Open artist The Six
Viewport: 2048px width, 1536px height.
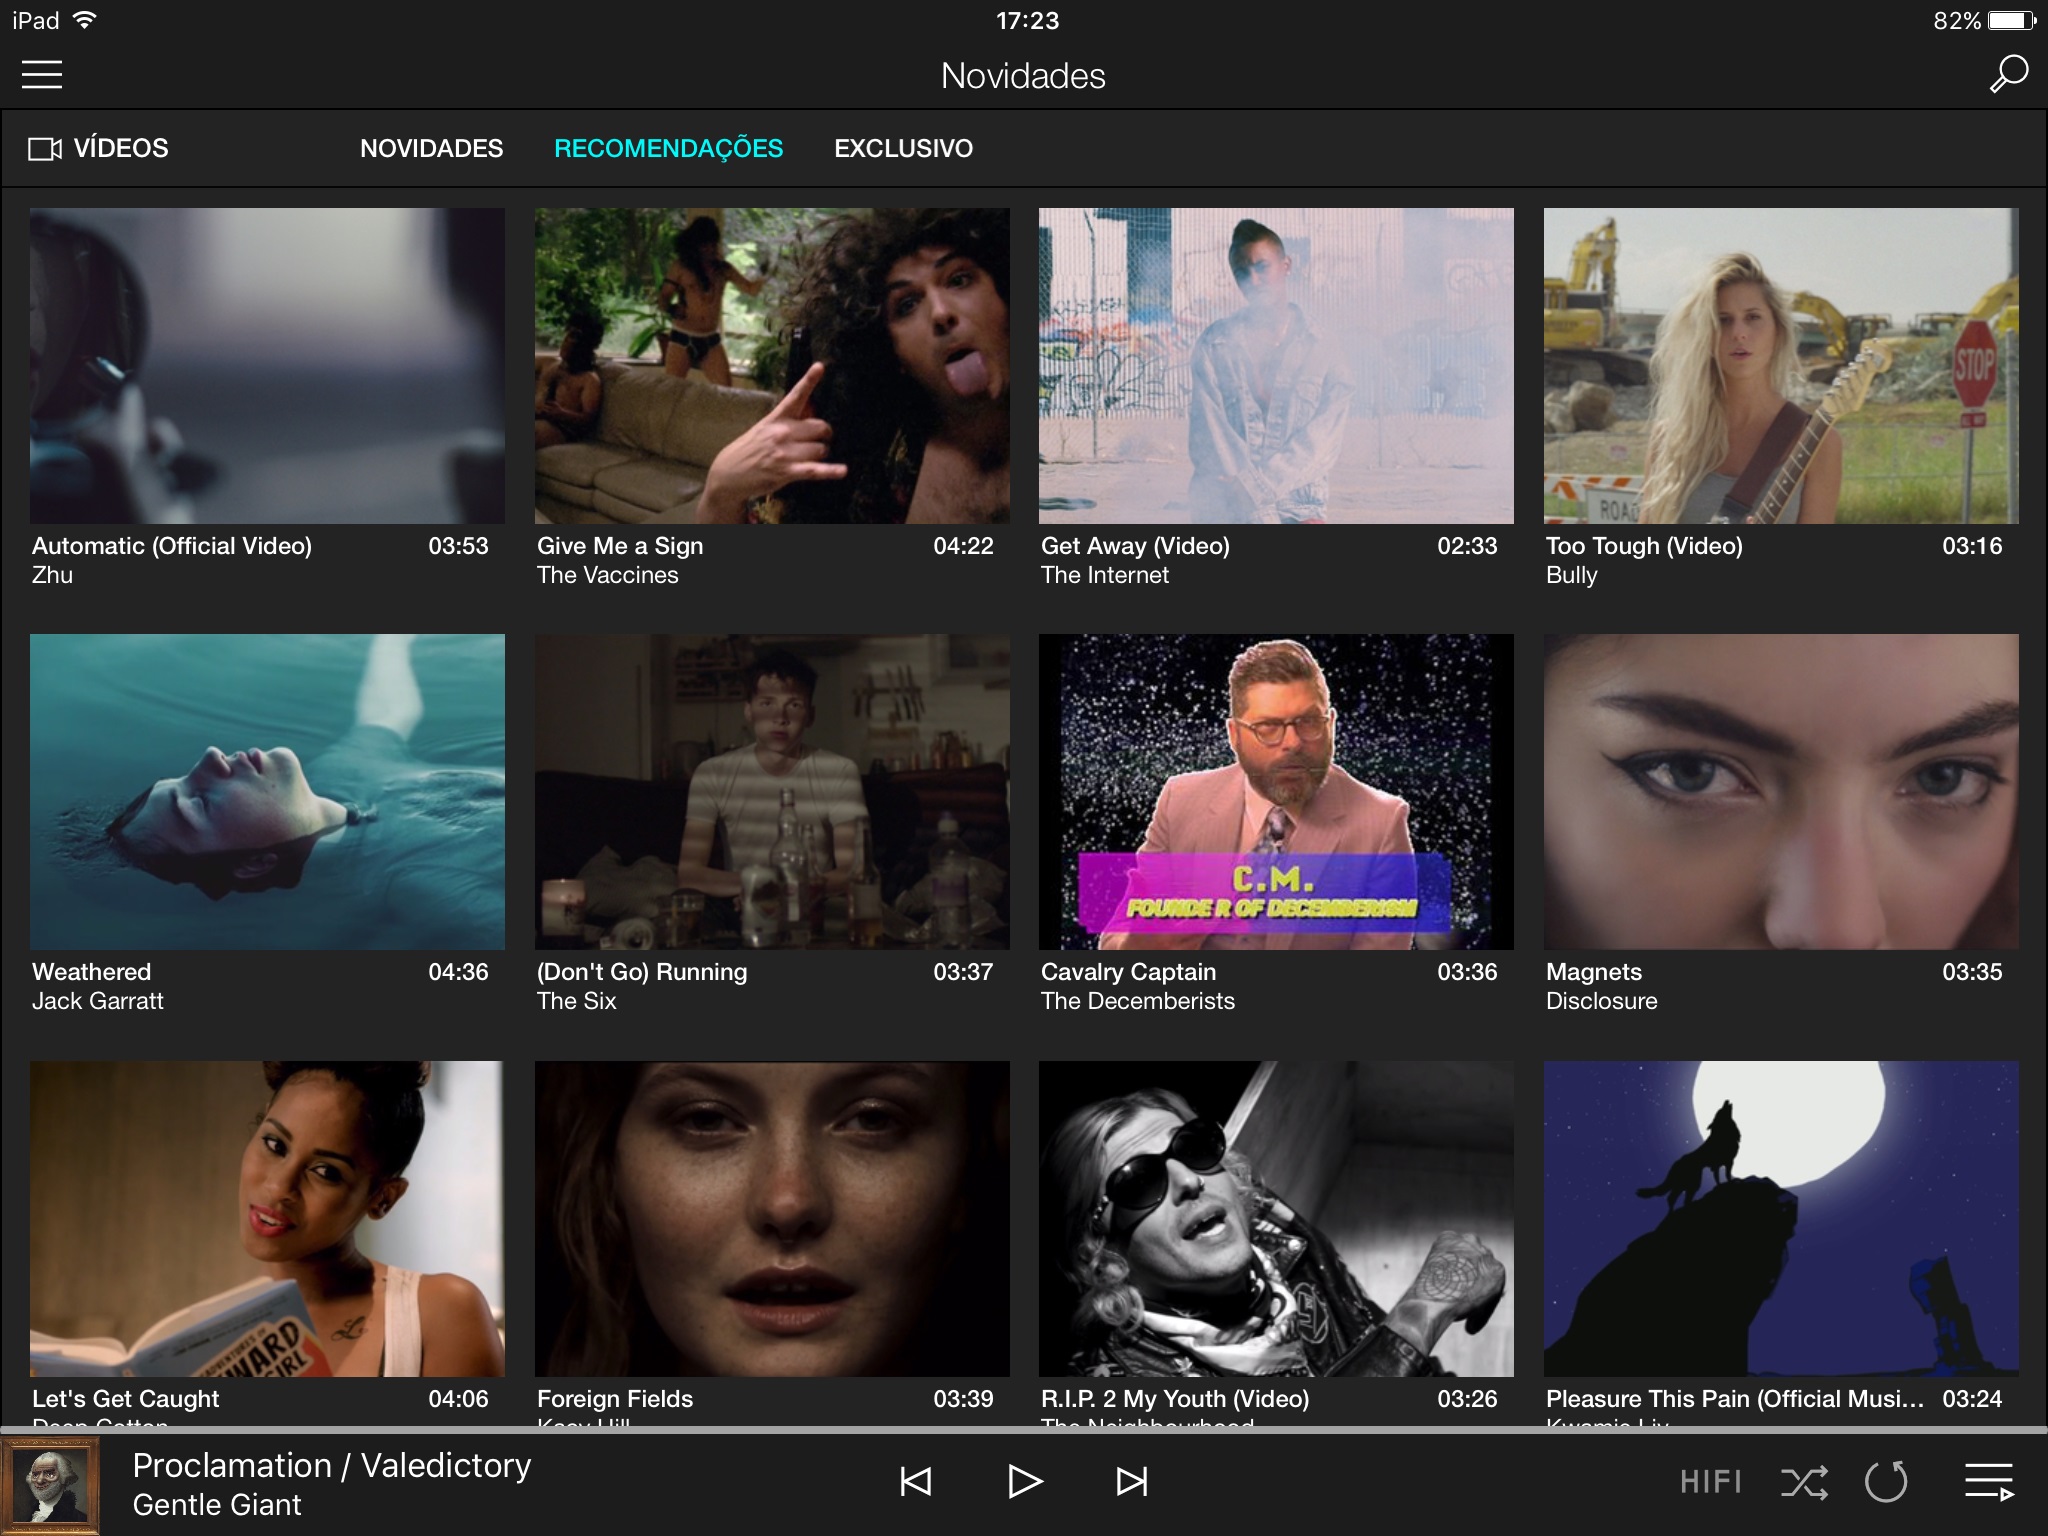click(x=577, y=1001)
